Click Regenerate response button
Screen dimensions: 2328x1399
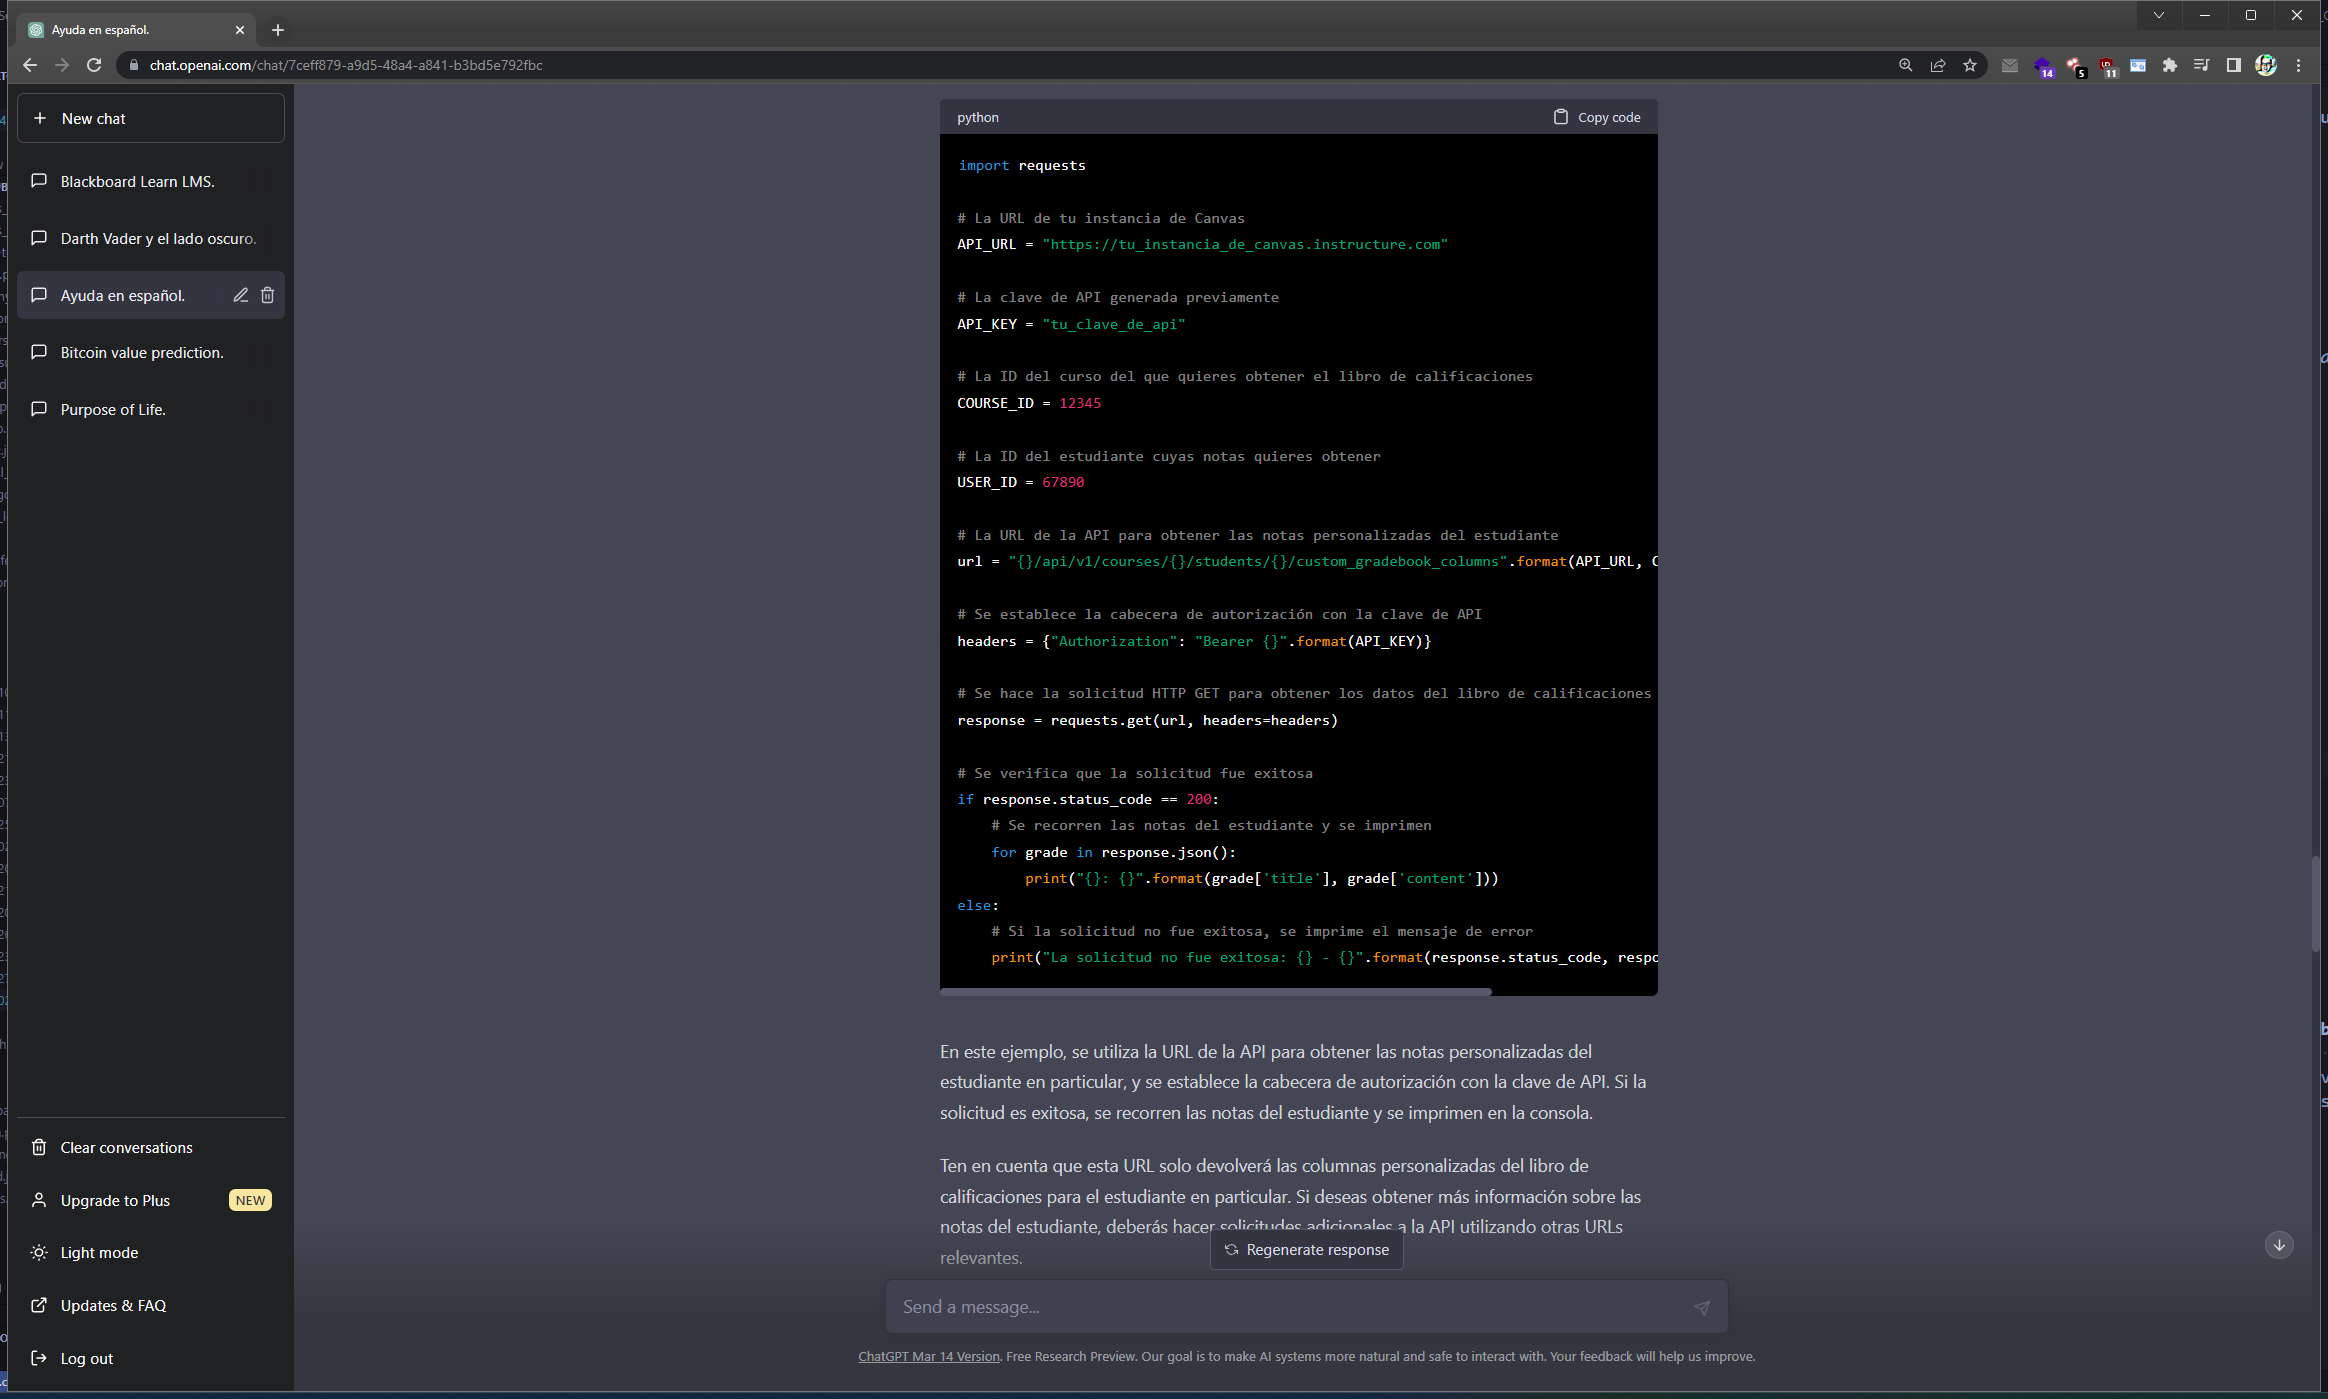1306,1250
